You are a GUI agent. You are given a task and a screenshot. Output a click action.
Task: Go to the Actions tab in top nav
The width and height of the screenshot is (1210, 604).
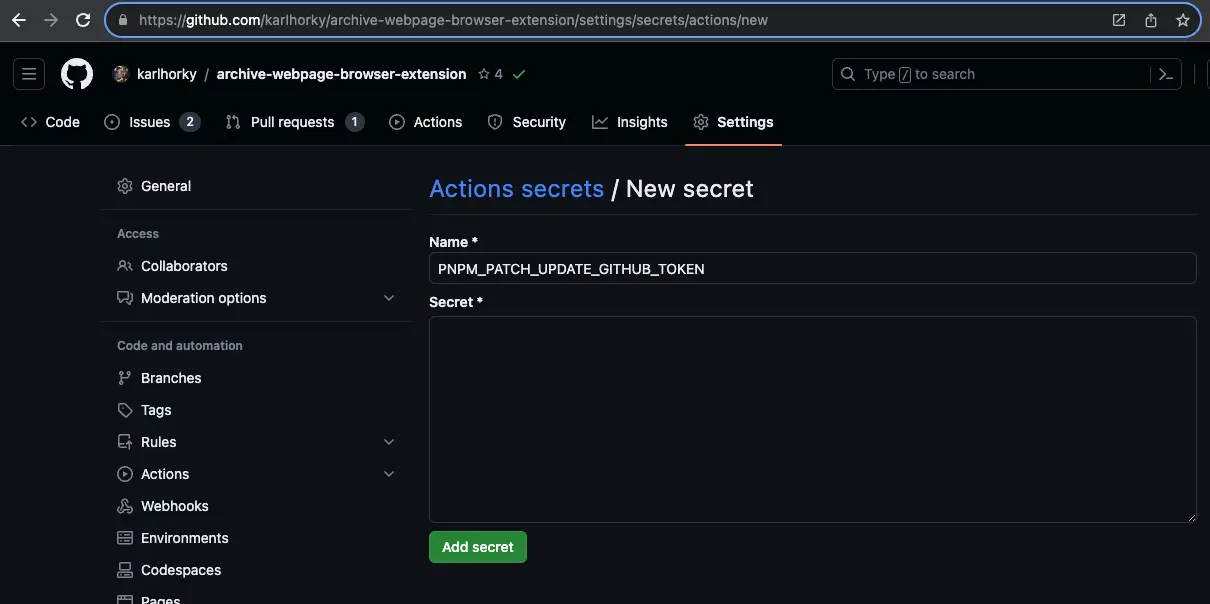tap(425, 122)
